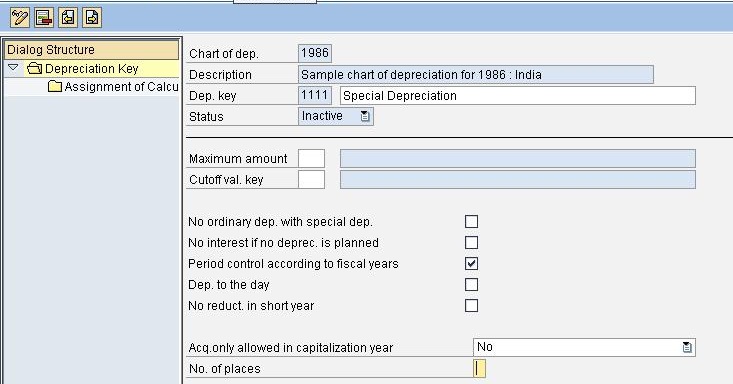Screen dimensions: 733x384
Task: Go to next entry icon
Action: point(92,18)
